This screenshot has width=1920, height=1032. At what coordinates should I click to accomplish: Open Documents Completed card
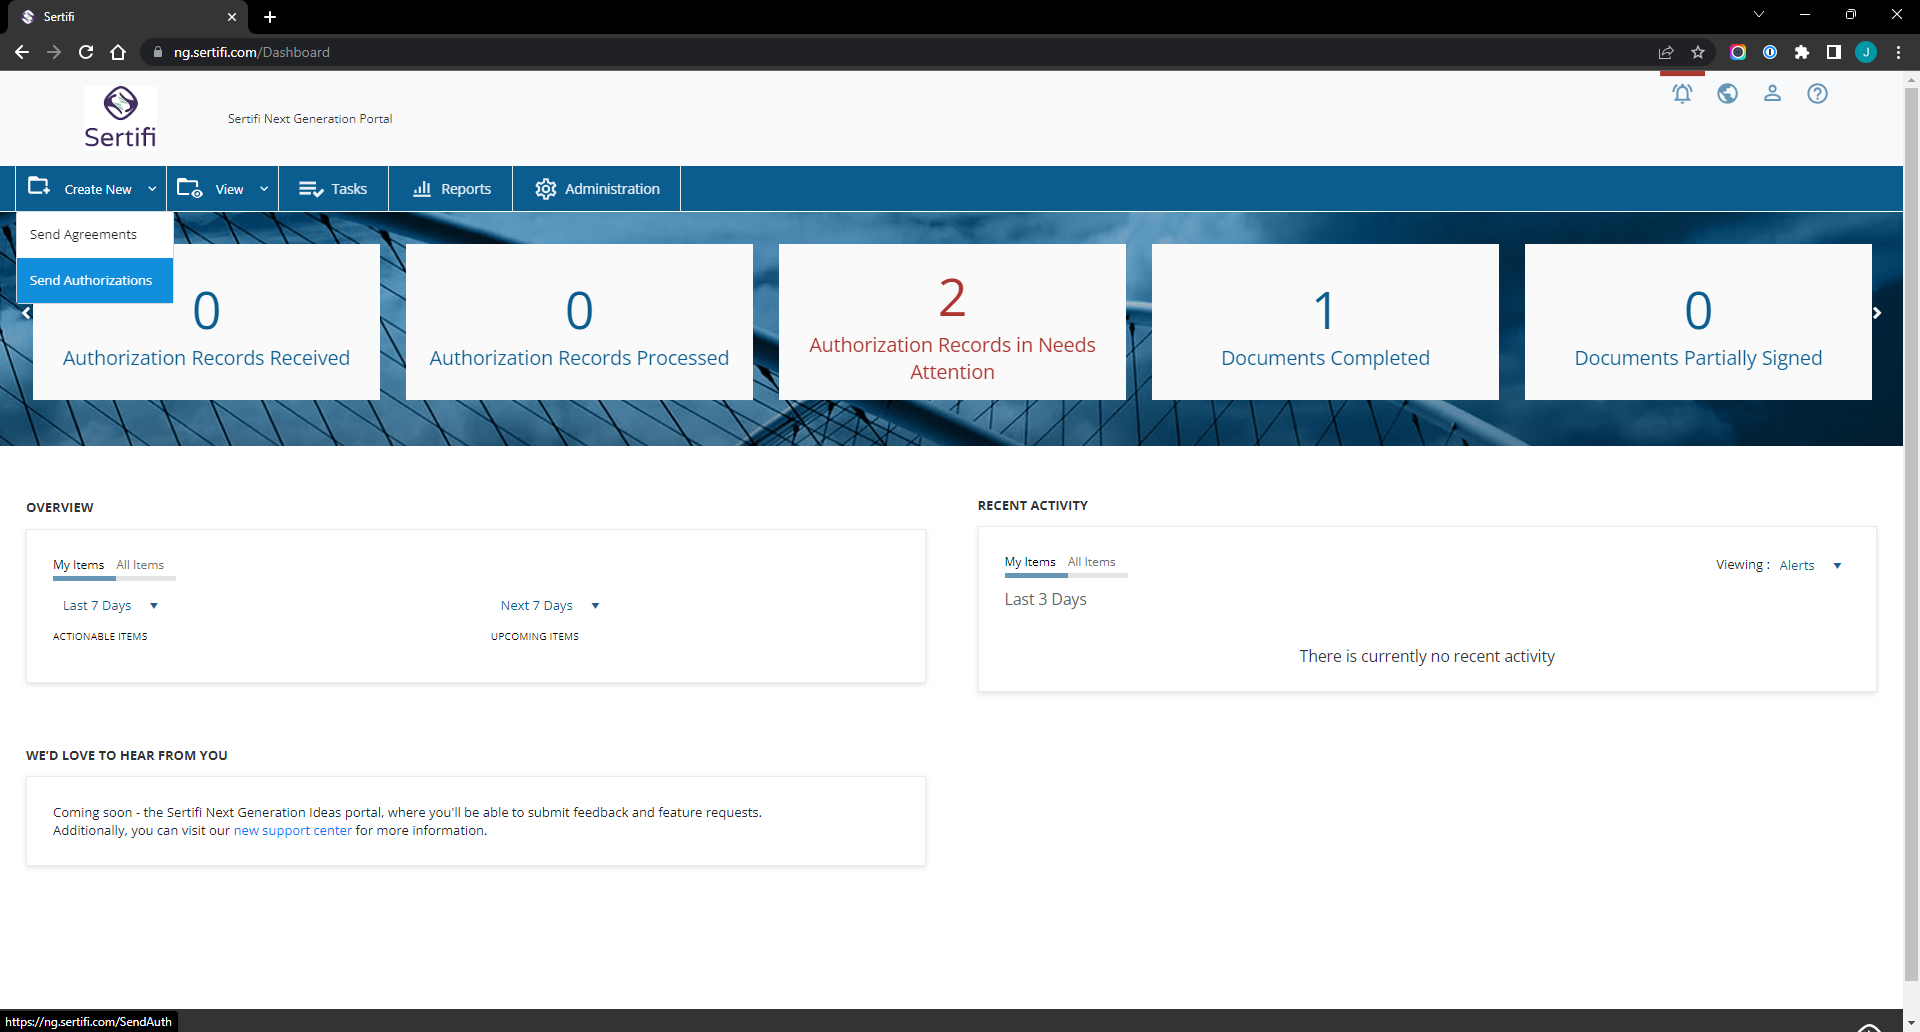[x=1325, y=322]
